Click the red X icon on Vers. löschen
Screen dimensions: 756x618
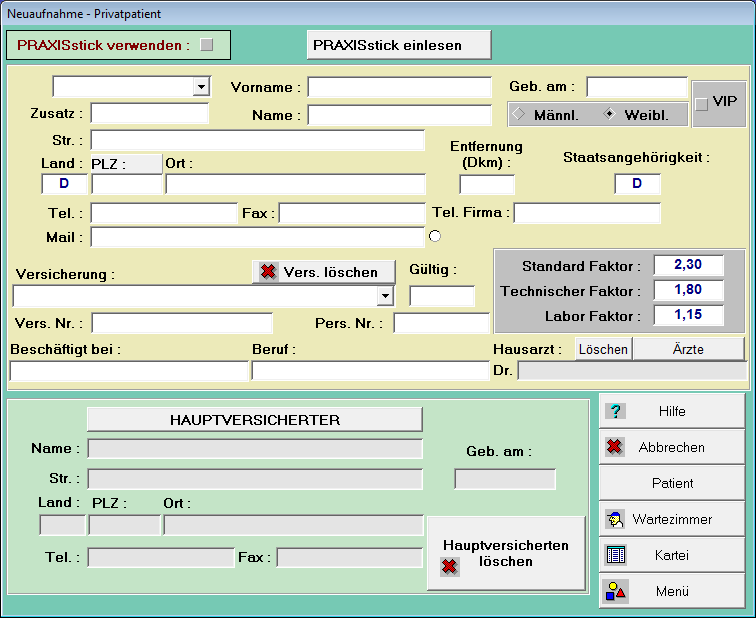click(x=268, y=272)
